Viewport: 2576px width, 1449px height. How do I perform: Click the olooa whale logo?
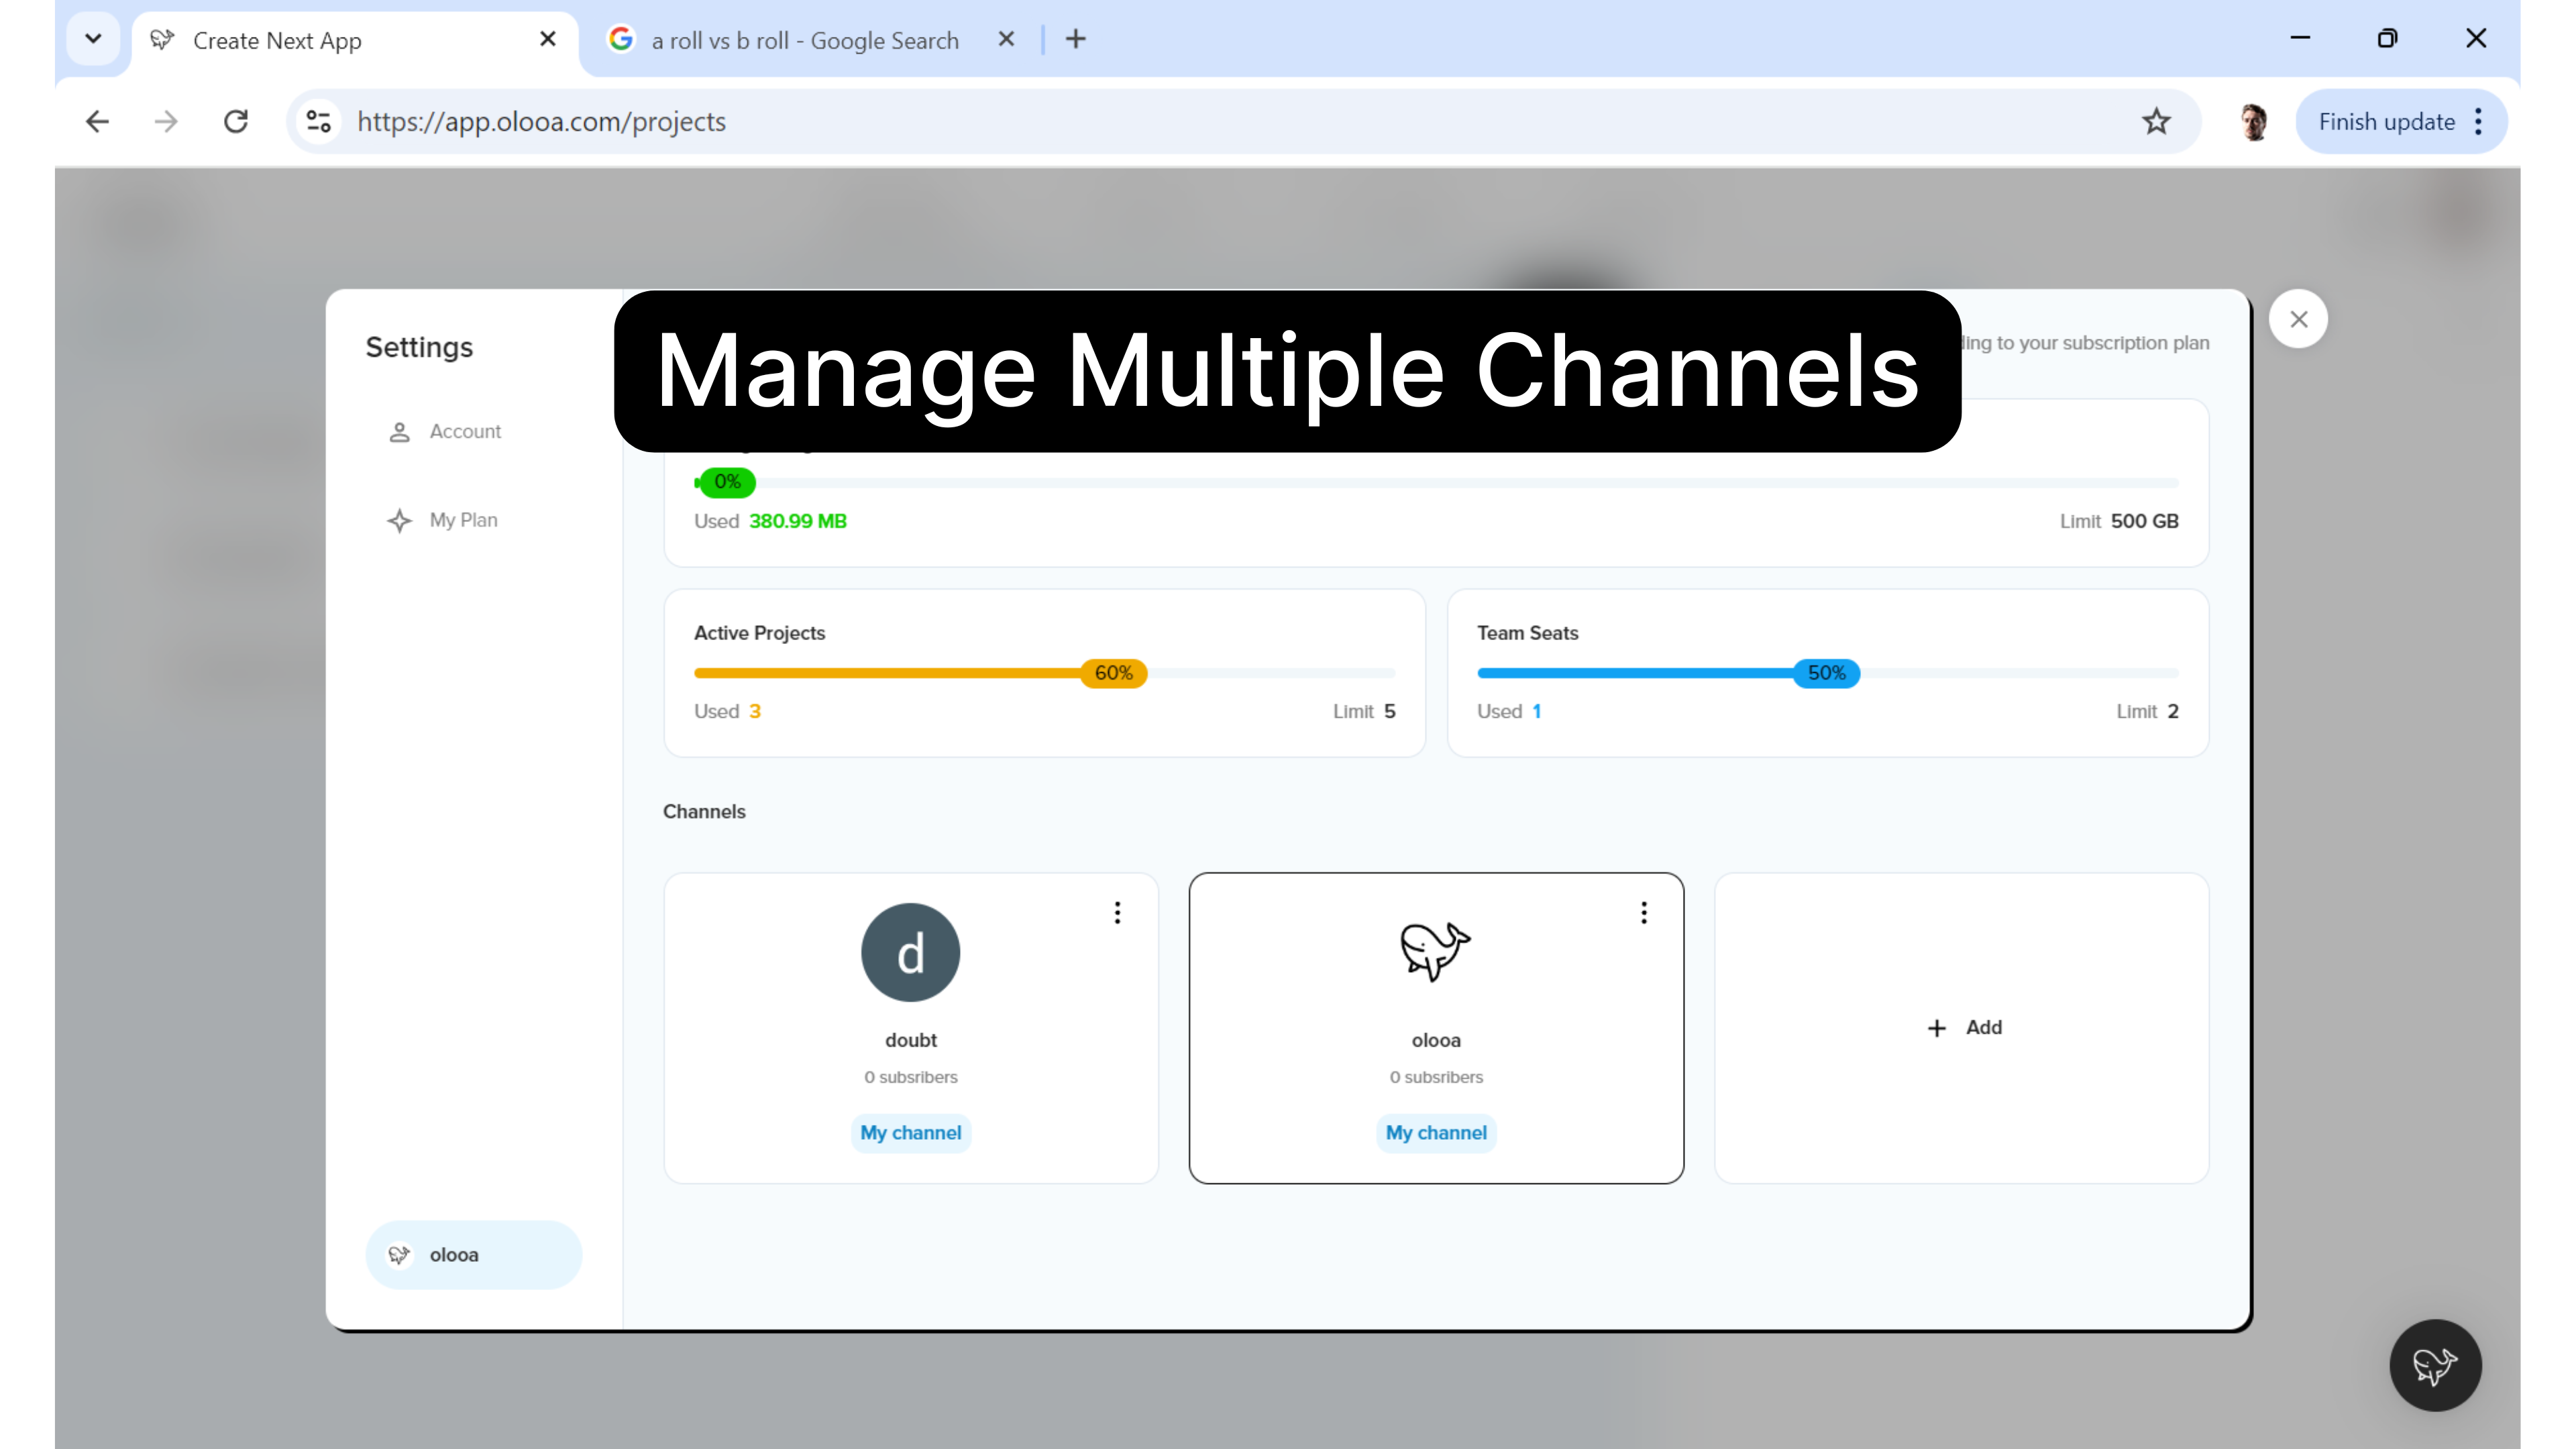pyautogui.click(x=1435, y=950)
